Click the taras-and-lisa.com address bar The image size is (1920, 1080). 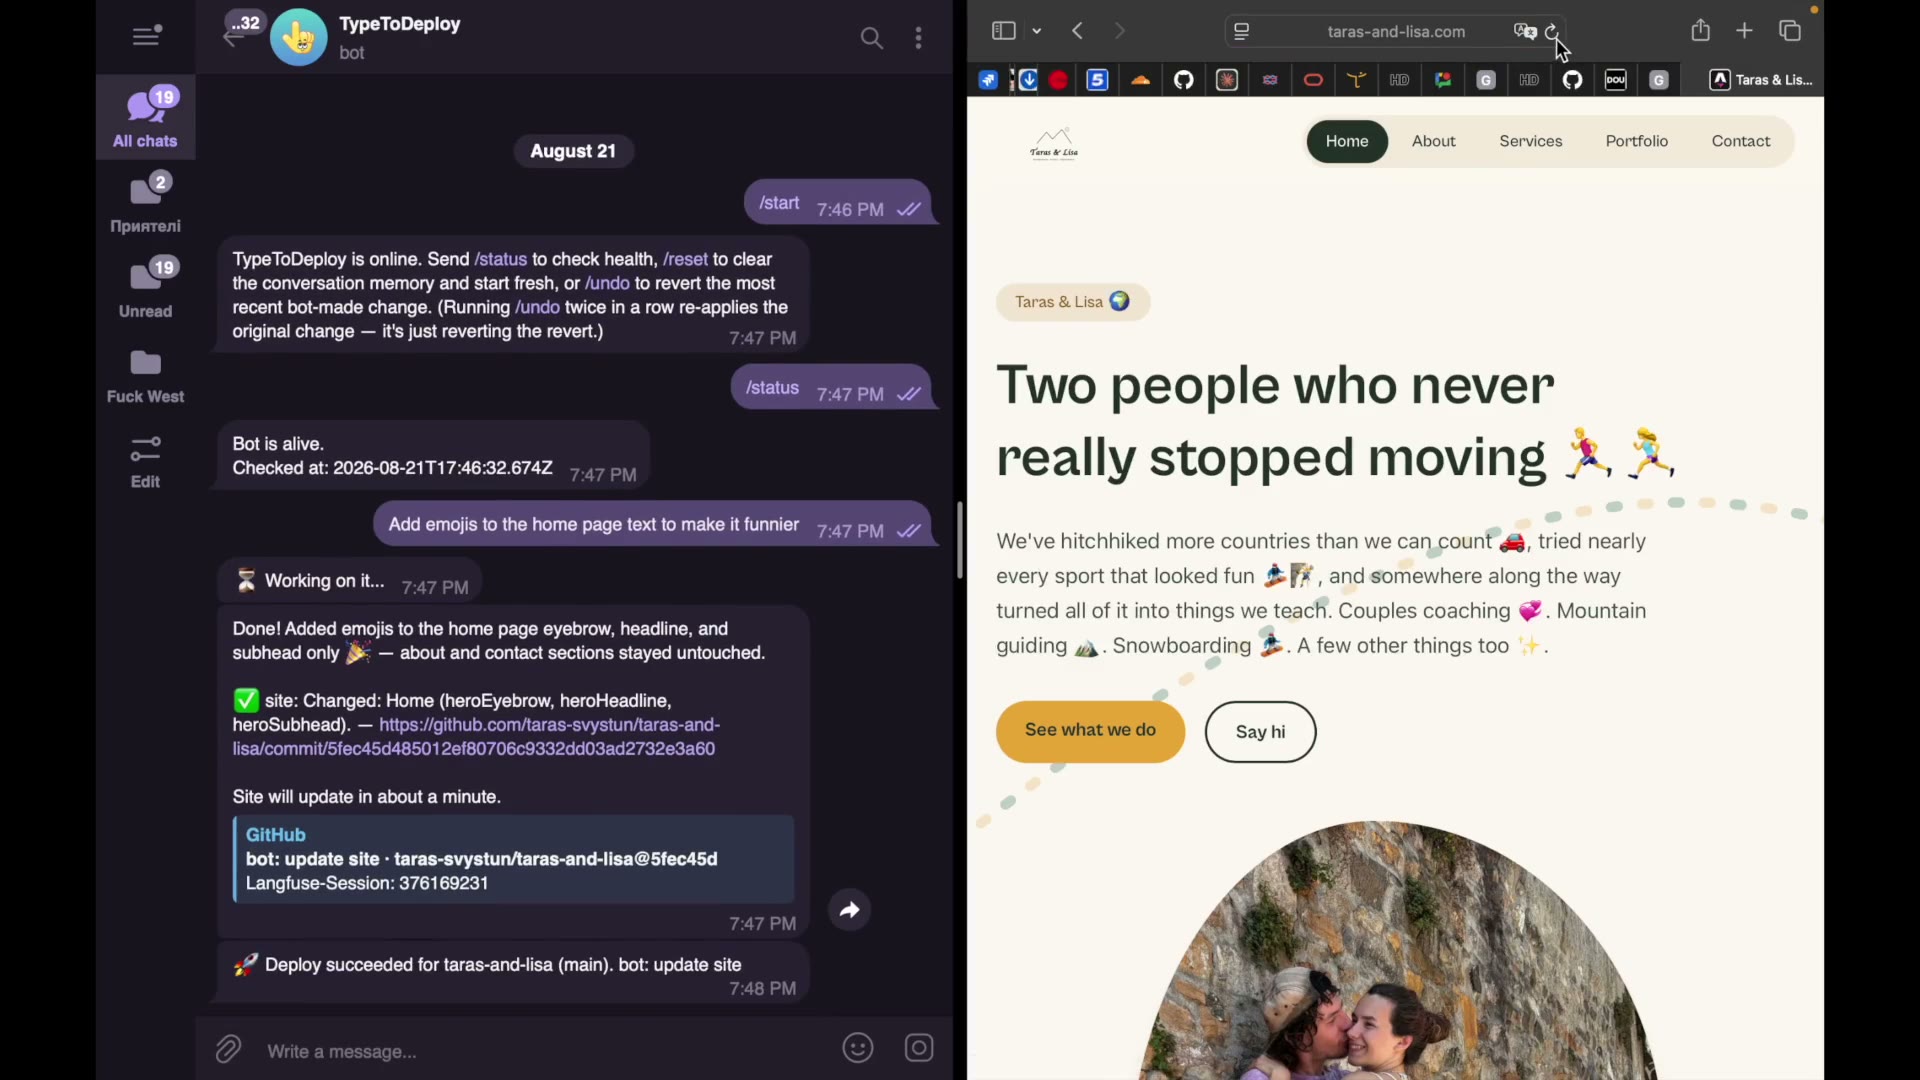click(x=1396, y=32)
